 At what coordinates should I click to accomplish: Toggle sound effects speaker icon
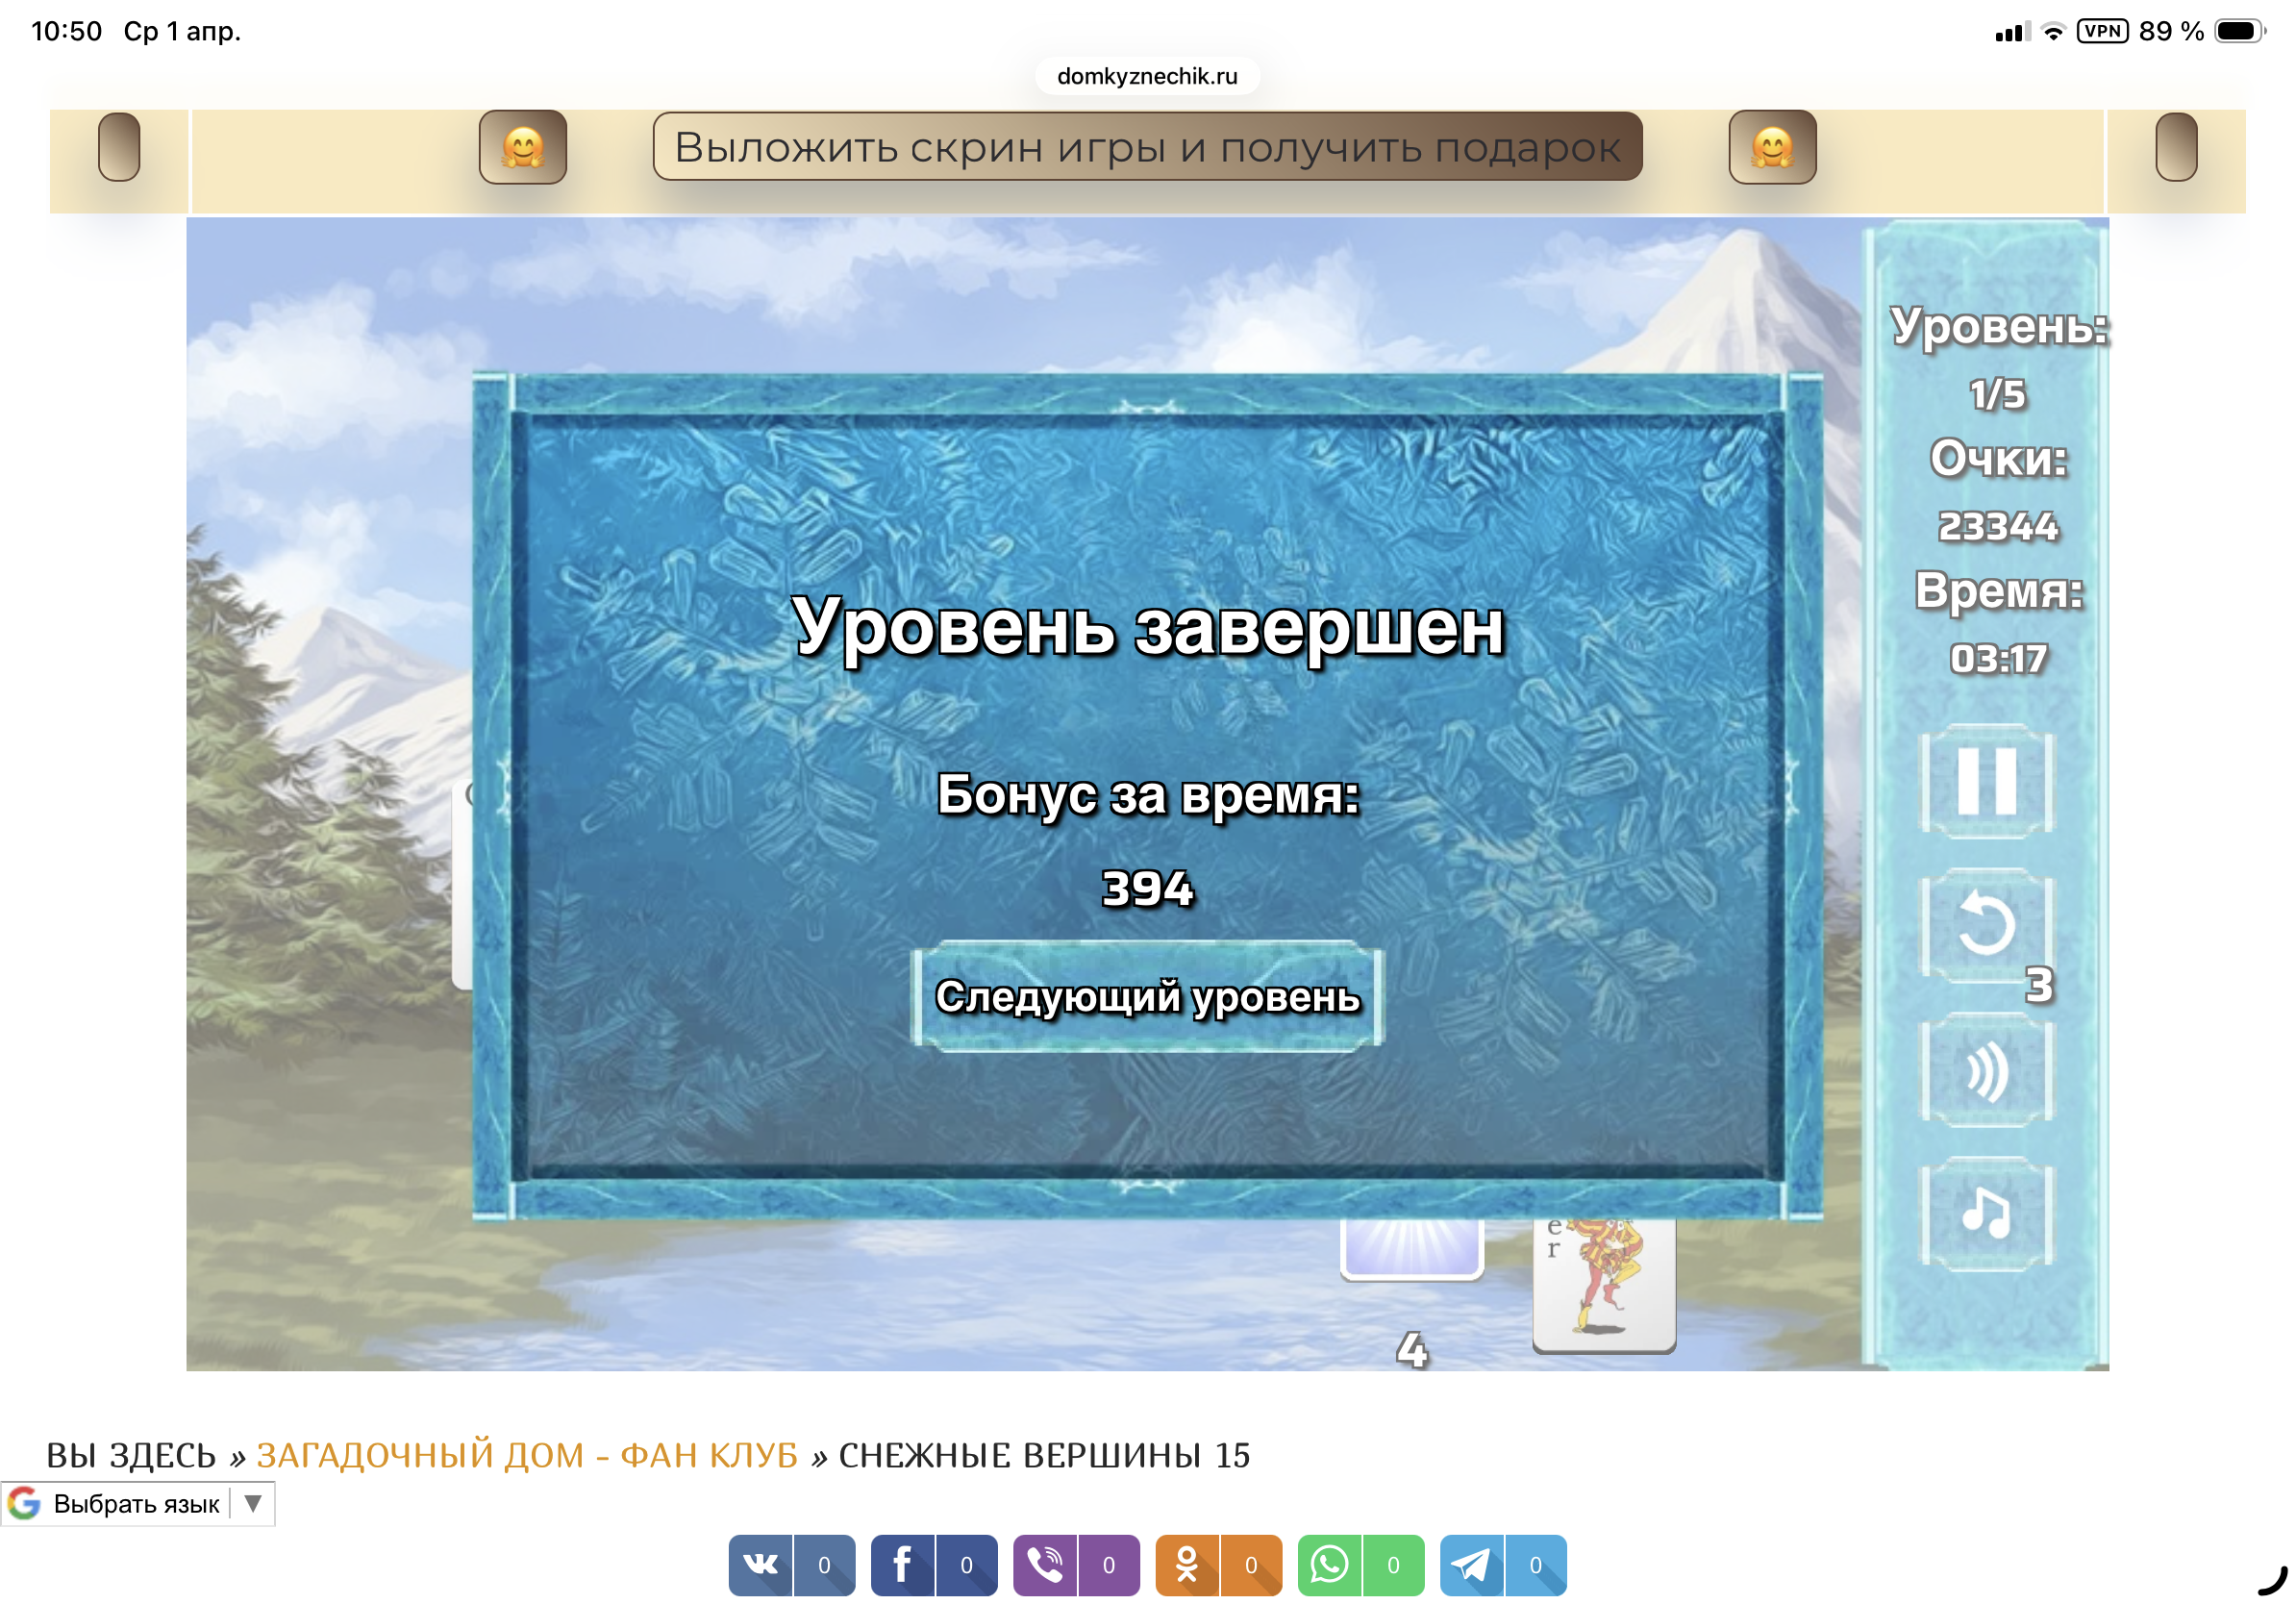[1986, 1070]
